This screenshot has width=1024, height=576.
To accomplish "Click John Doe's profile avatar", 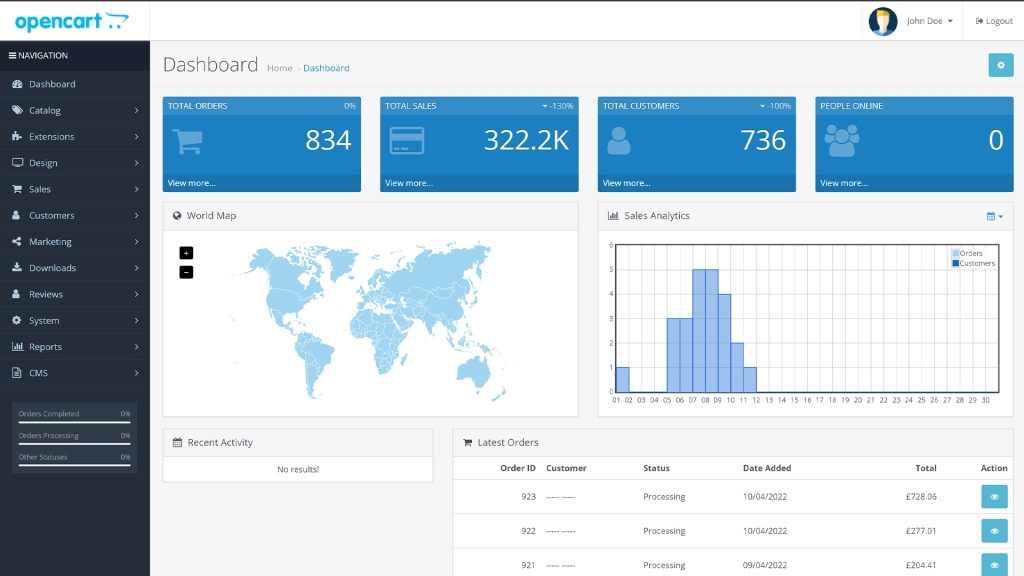I will (882, 21).
